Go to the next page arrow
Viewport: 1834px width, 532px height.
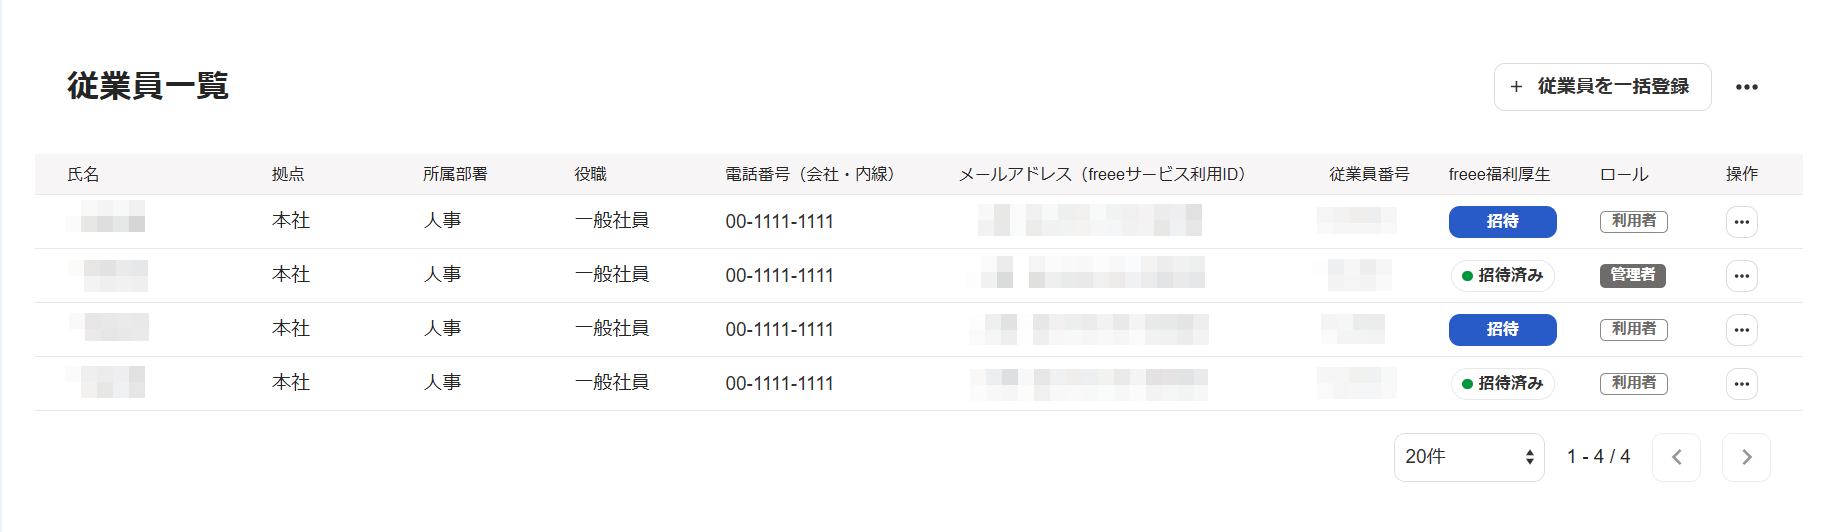point(1746,457)
